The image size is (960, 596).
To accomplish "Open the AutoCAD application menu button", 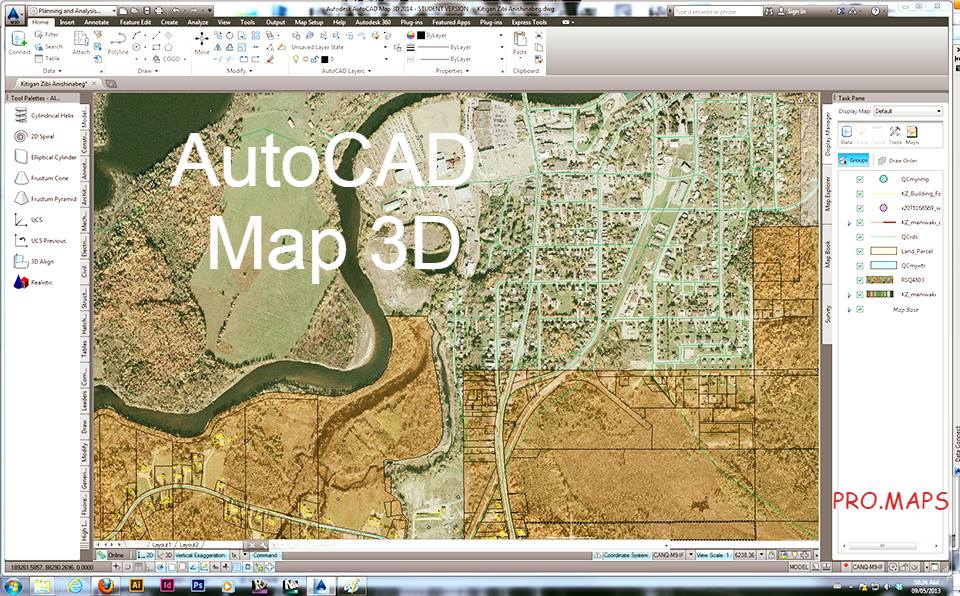I will (15, 15).
